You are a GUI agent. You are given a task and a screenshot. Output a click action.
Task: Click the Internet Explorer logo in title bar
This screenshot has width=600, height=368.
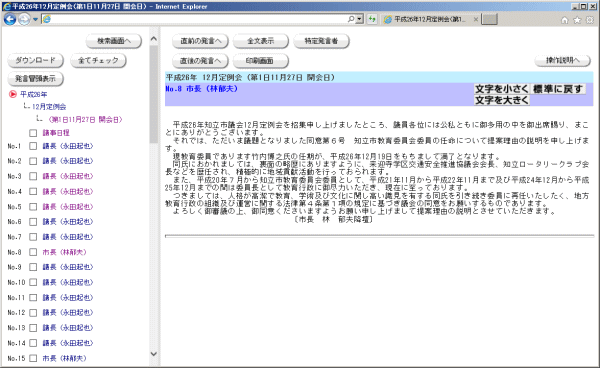coord(7,7)
